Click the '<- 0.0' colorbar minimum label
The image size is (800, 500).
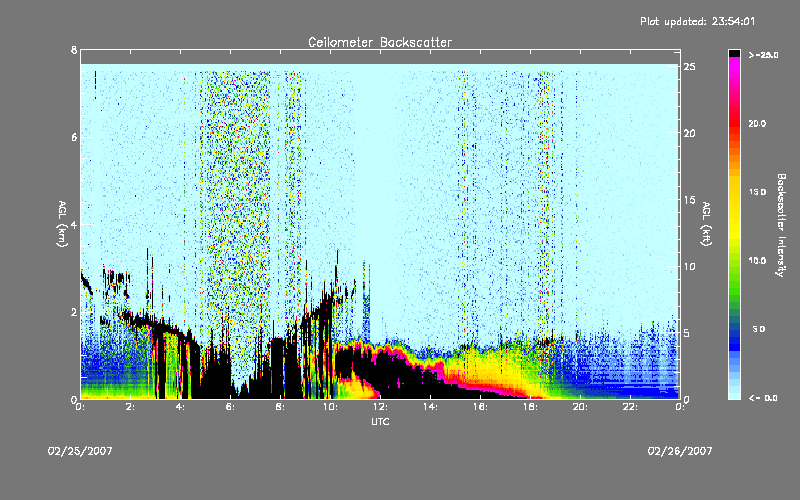pyautogui.click(x=763, y=398)
